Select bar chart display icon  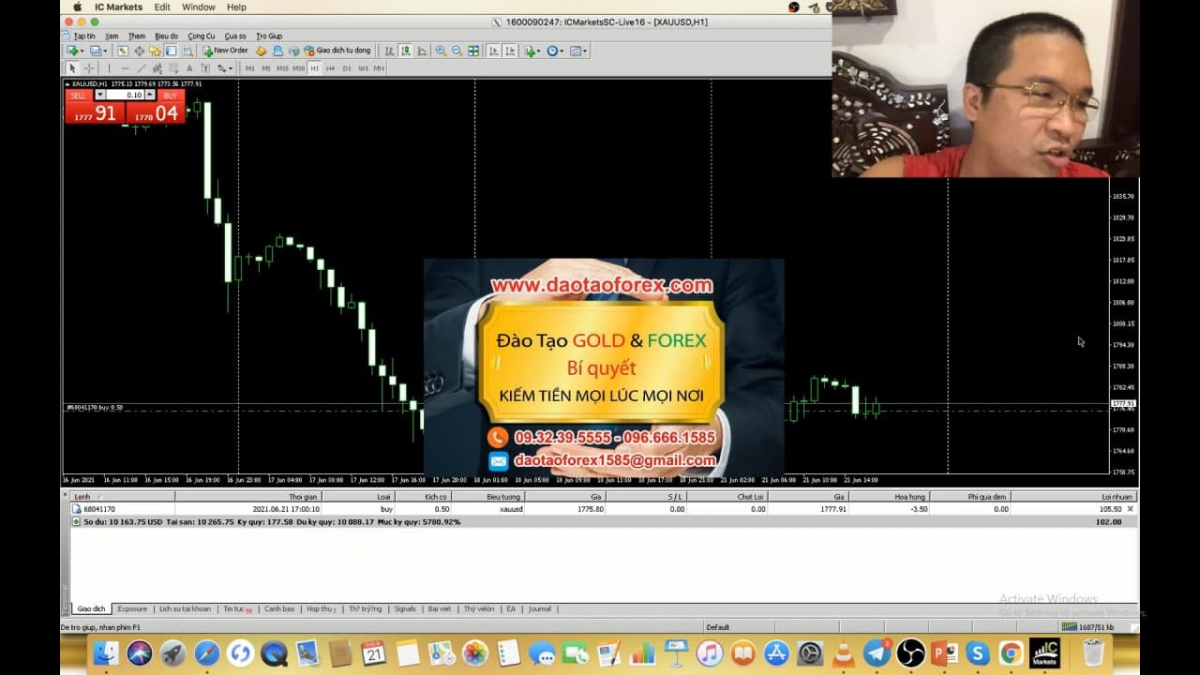tap(390, 50)
